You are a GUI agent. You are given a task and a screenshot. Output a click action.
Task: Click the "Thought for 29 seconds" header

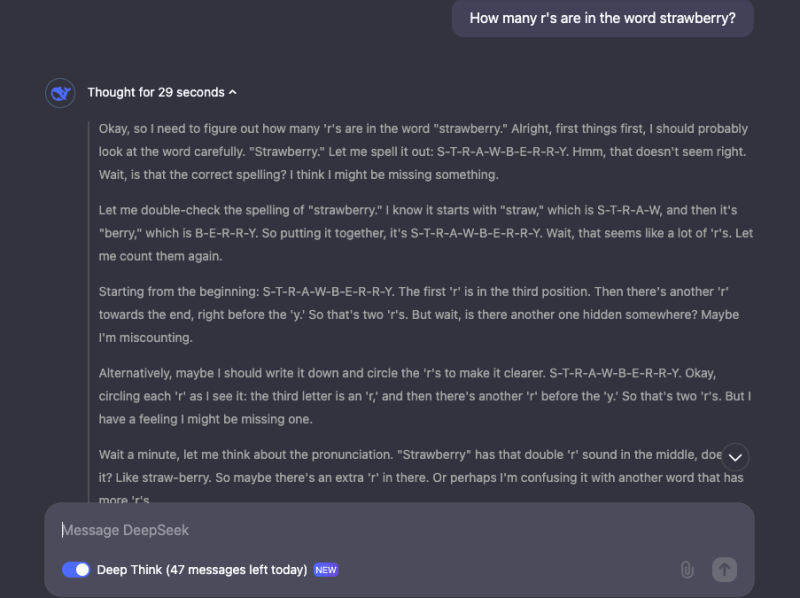155,93
